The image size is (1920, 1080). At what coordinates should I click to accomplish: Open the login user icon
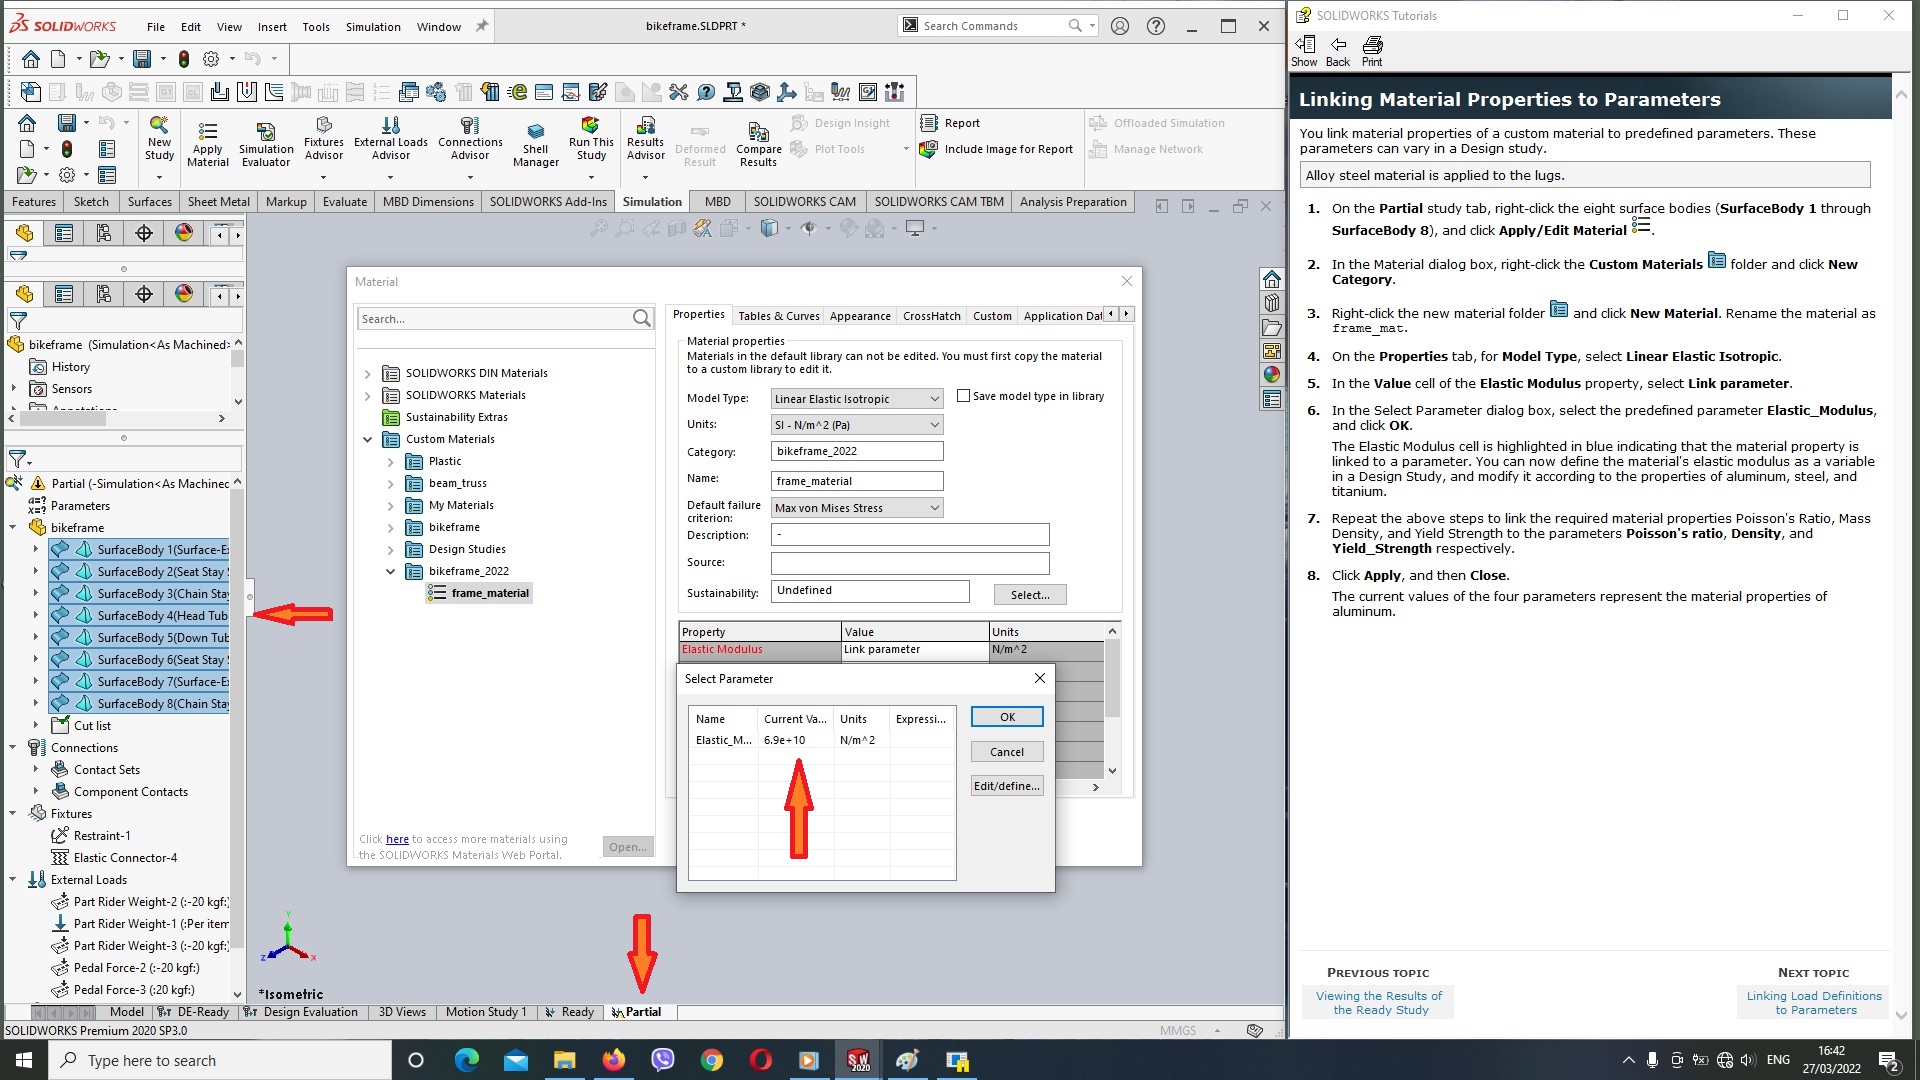point(1119,26)
